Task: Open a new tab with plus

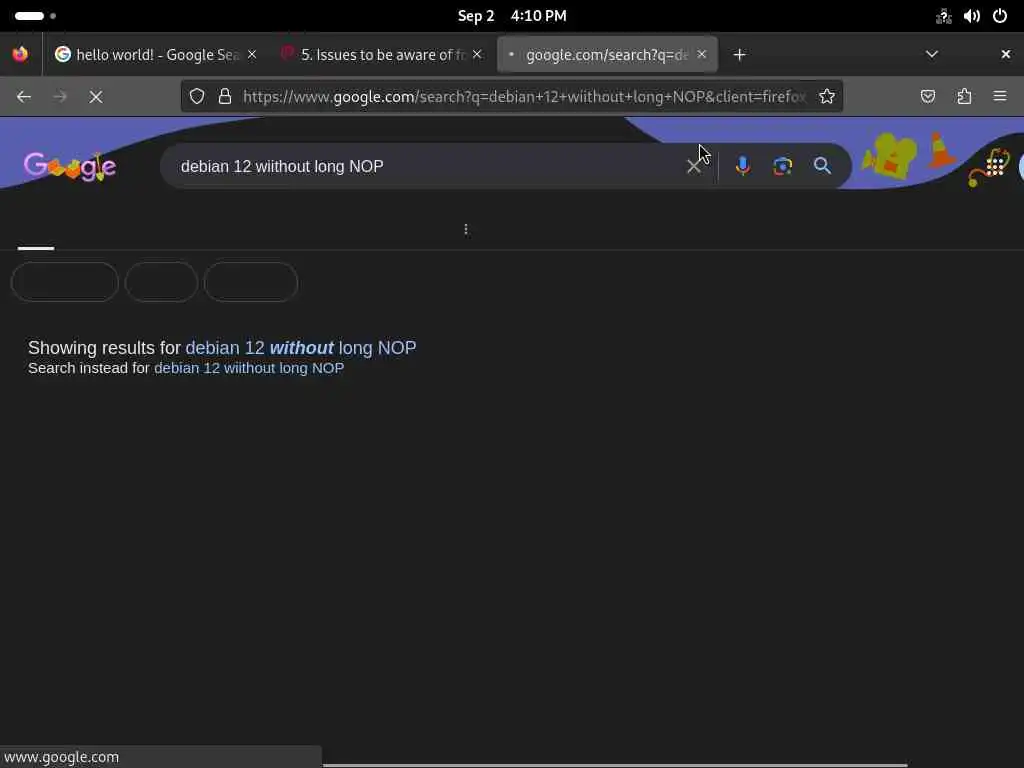Action: tap(739, 55)
